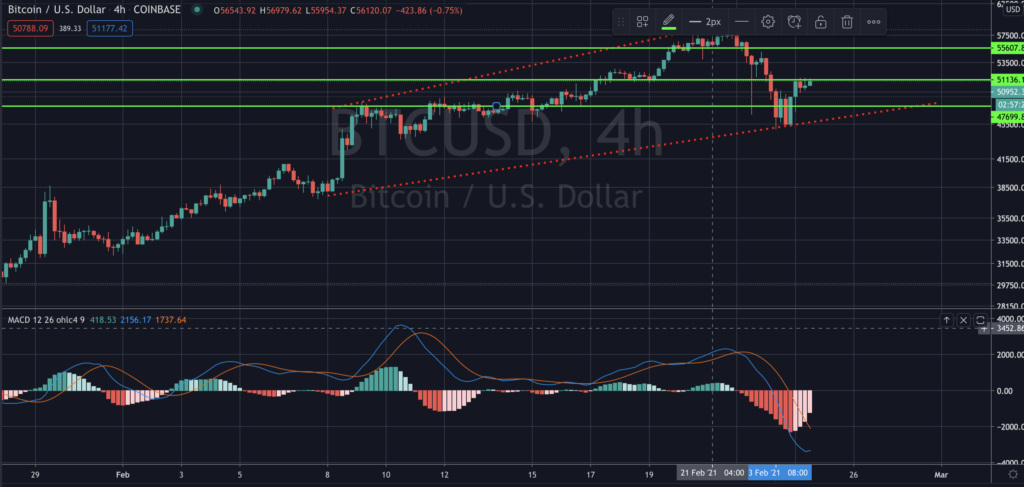Toggle lock on the selected drawing
Screen dimensions: 1024x487
[x=820, y=22]
